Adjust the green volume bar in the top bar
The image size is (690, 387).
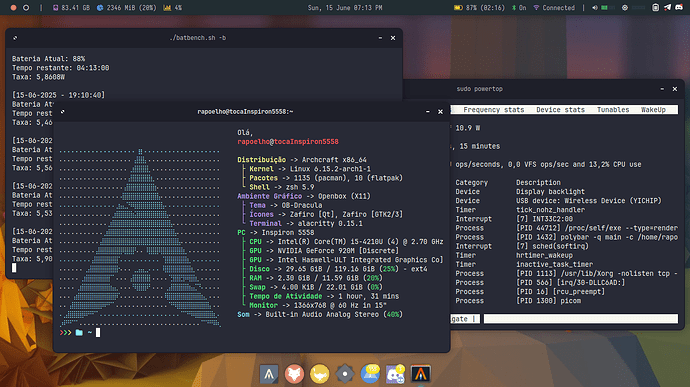608,7
